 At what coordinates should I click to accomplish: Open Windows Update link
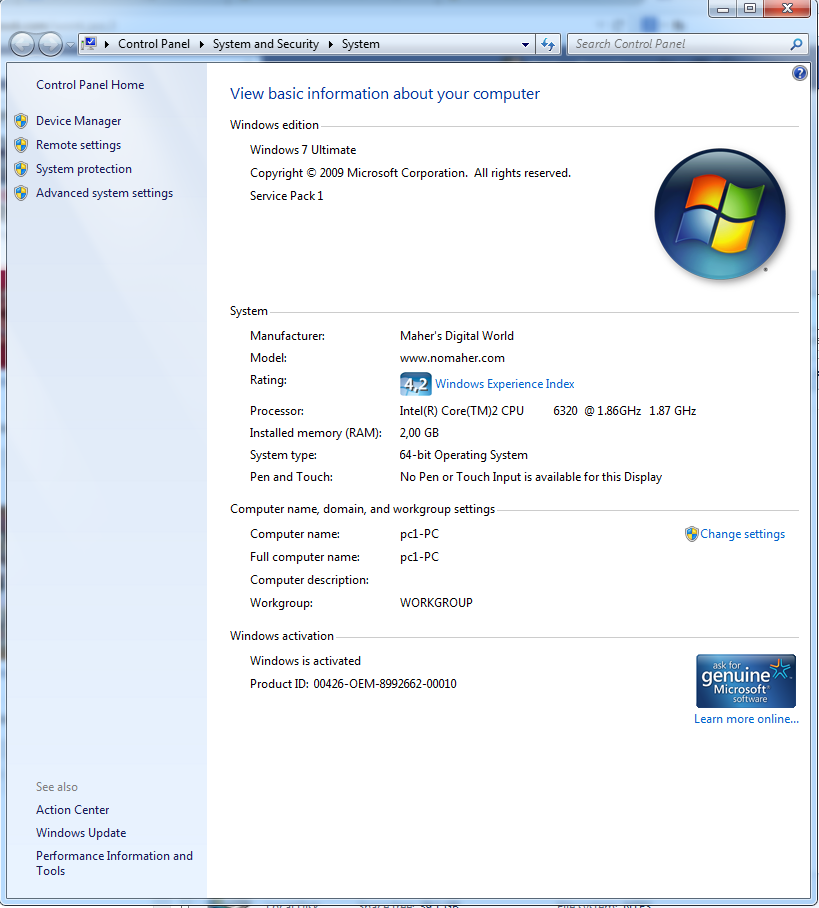tap(81, 833)
